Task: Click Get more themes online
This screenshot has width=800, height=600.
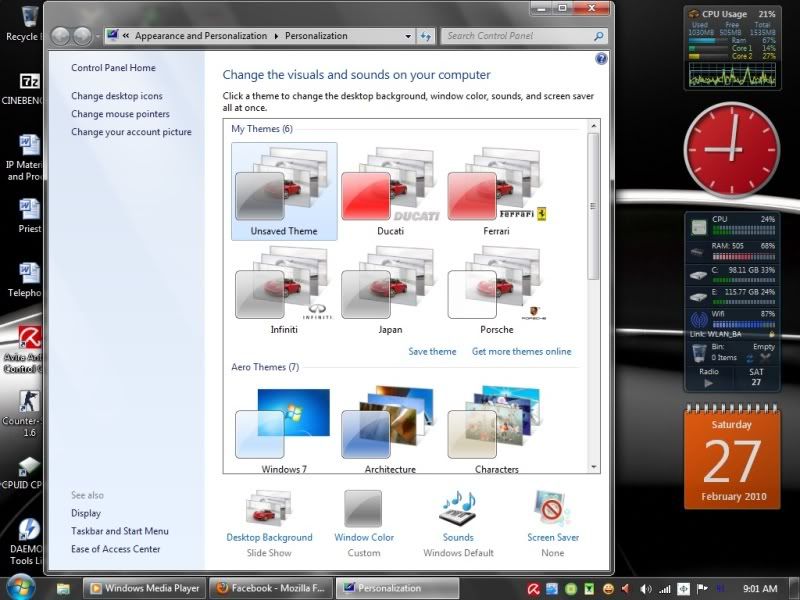Action: point(521,352)
